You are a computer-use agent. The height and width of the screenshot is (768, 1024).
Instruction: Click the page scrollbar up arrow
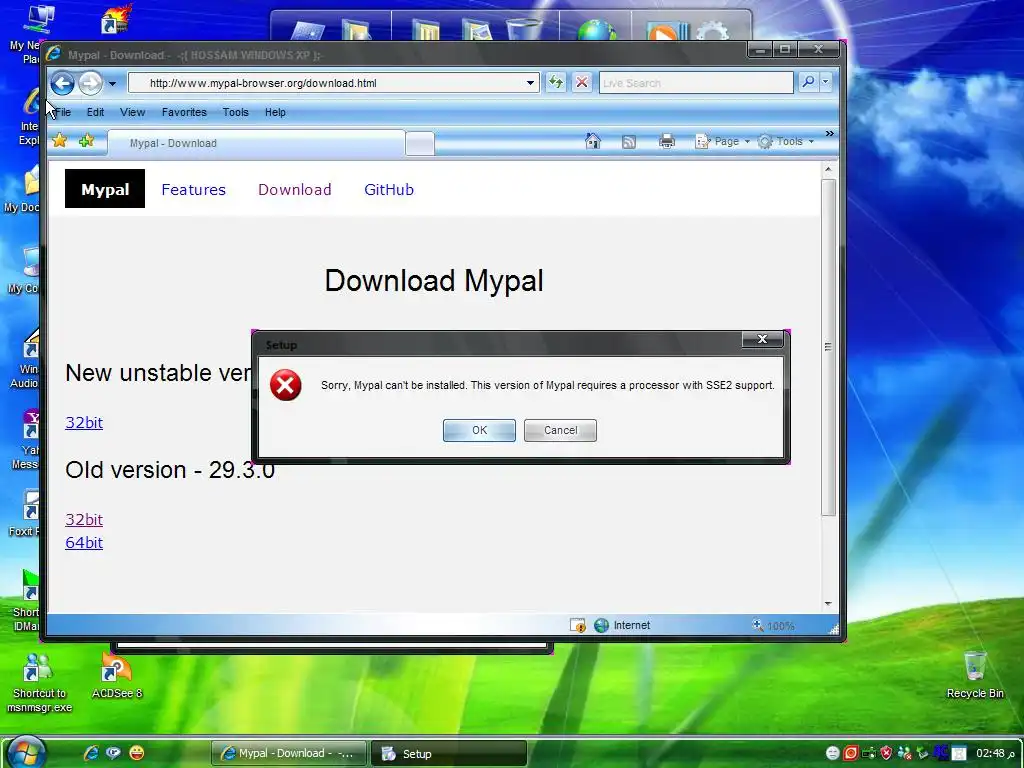coord(828,170)
